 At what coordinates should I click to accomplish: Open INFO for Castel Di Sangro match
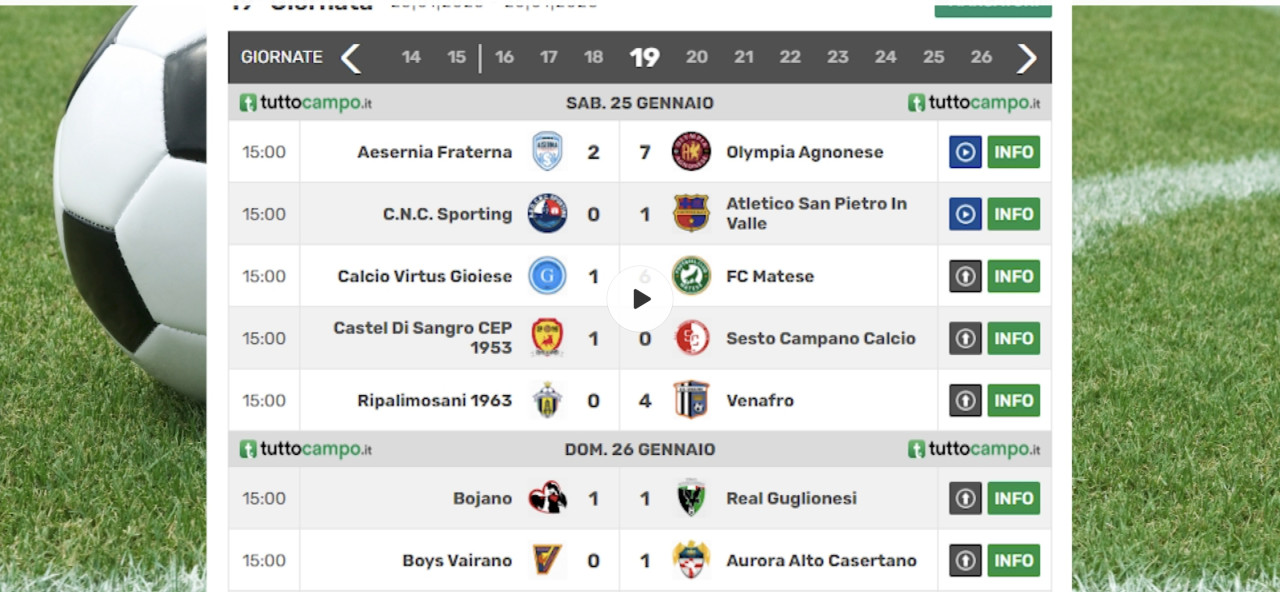(x=1014, y=338)
